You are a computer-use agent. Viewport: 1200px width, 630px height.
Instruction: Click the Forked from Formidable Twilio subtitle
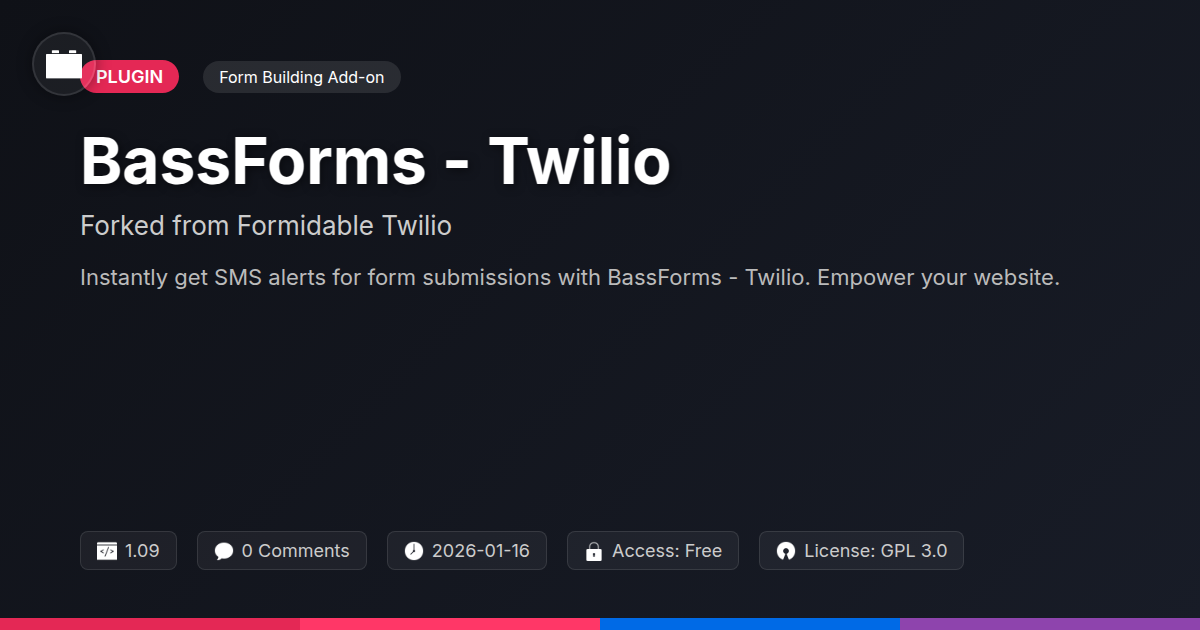point(266,226)
